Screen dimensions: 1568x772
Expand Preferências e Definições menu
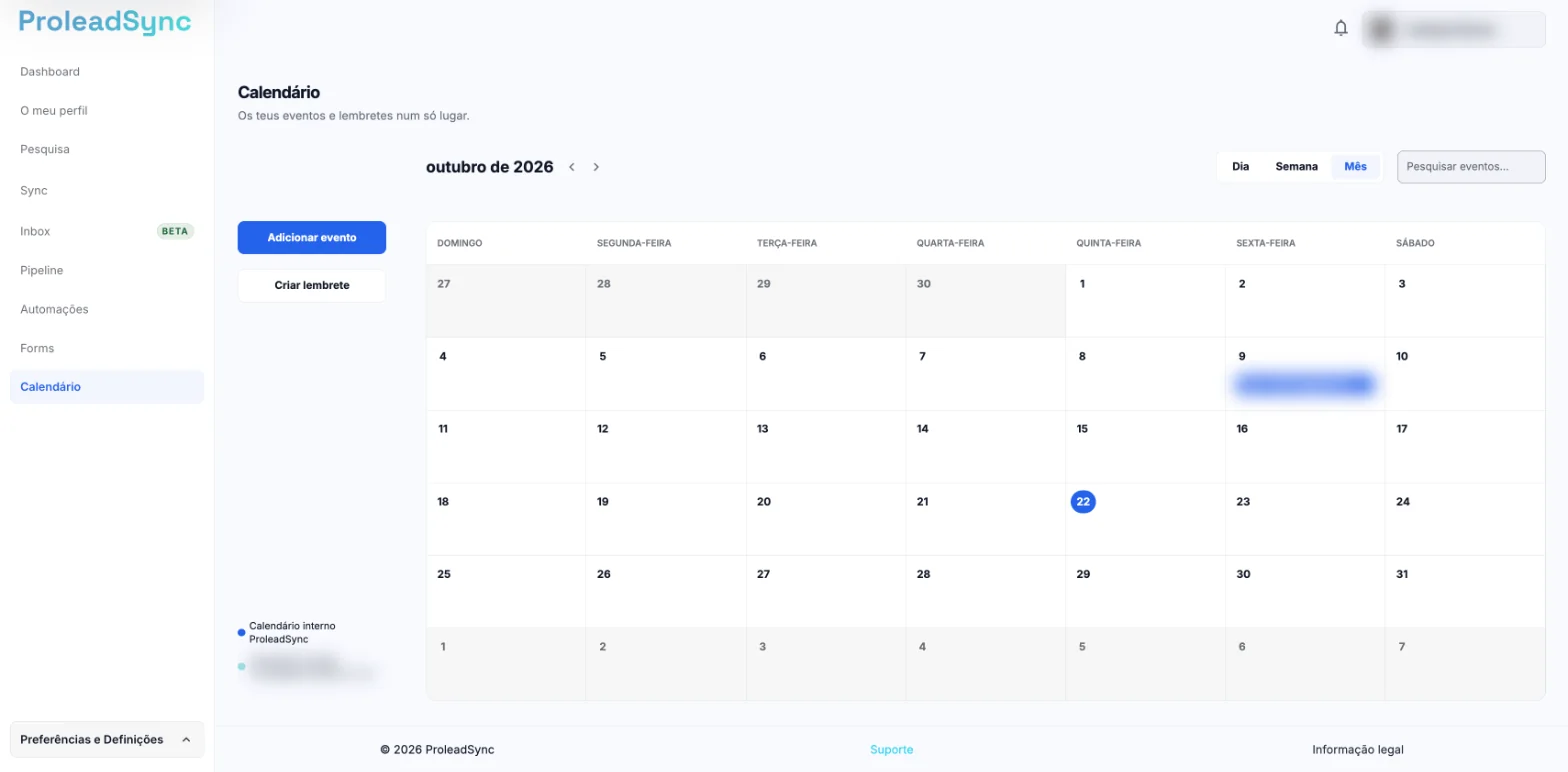(x=107, y=740)
